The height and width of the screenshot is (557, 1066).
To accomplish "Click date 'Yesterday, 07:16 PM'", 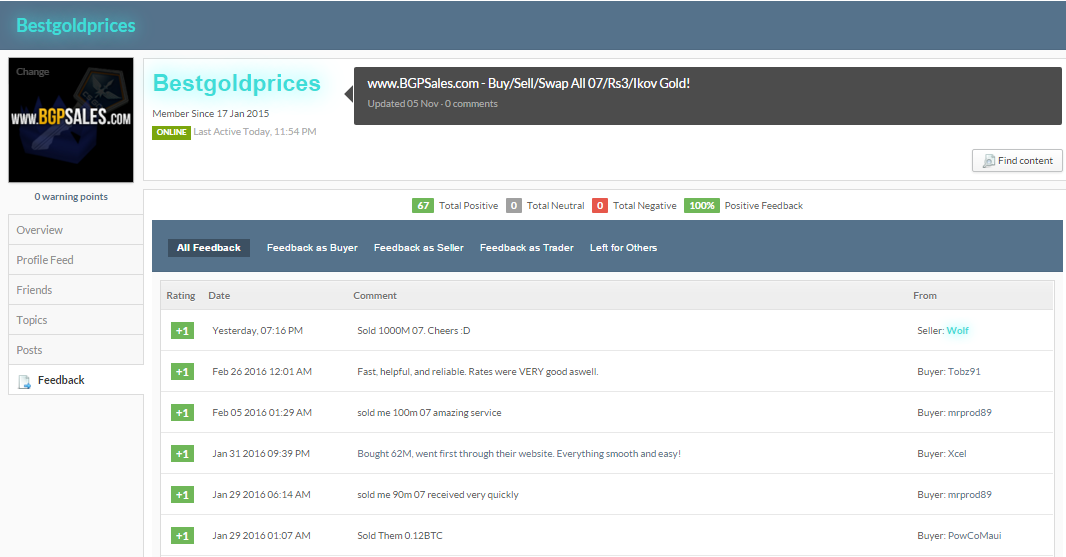I will click(257, 331).
